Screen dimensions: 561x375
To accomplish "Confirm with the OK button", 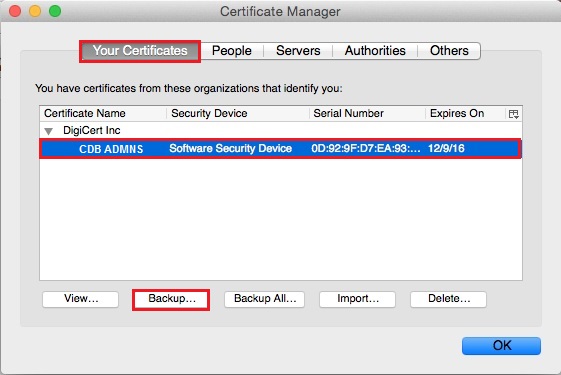I will pos(501,346).
